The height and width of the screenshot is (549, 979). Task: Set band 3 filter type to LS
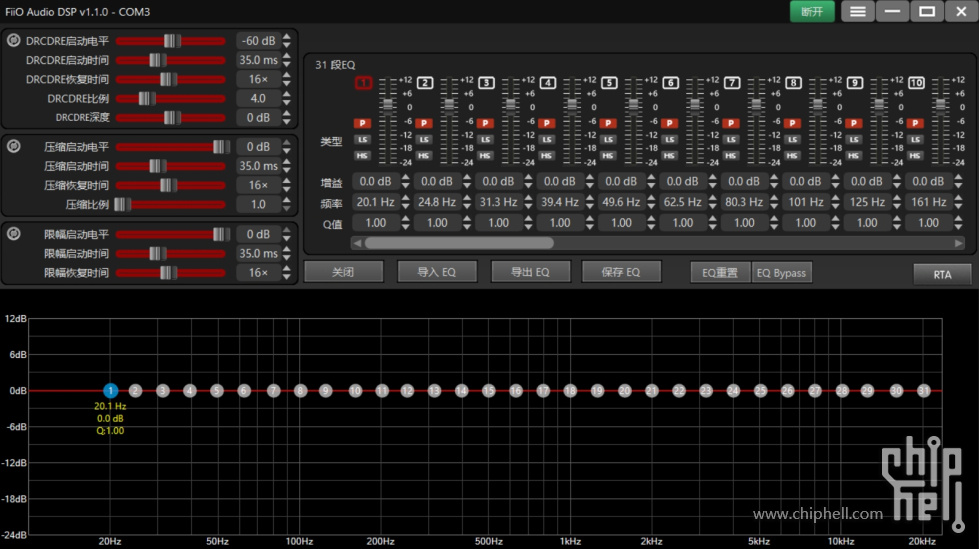tap(485, 139)
